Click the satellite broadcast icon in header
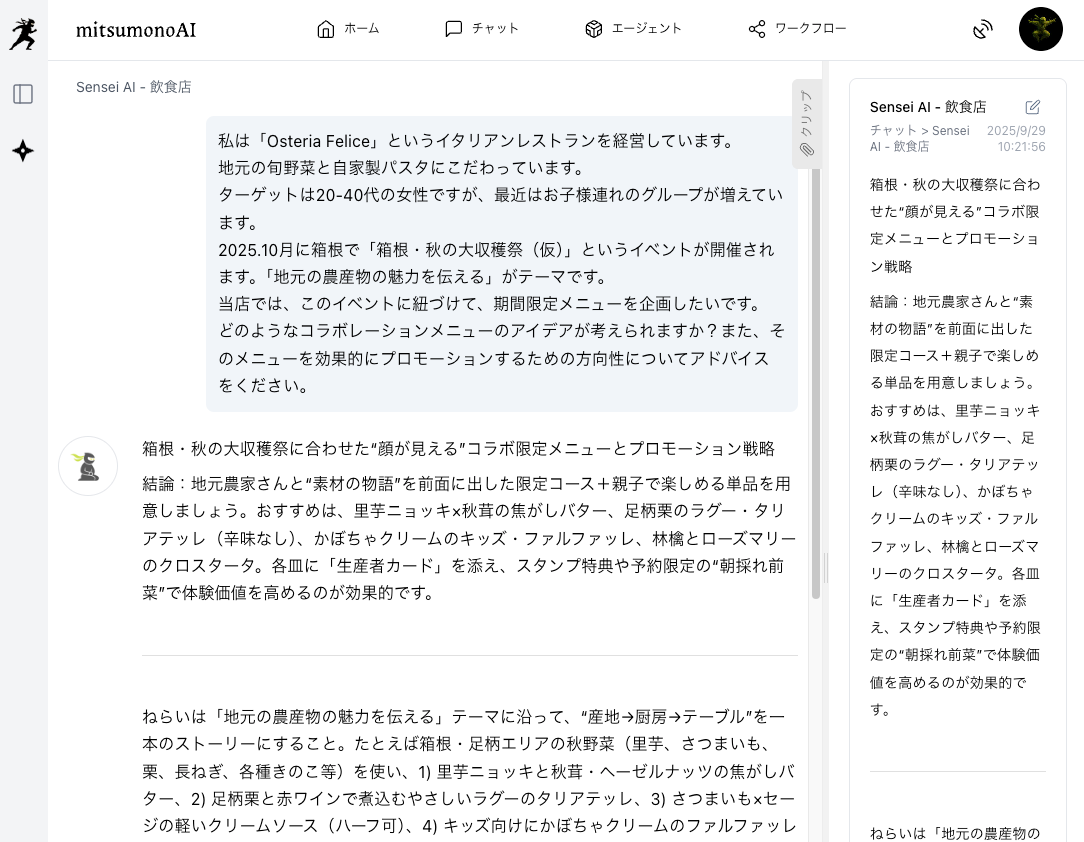The height and width of the screenshot is (842, 1084). click(x=983, y=30)
